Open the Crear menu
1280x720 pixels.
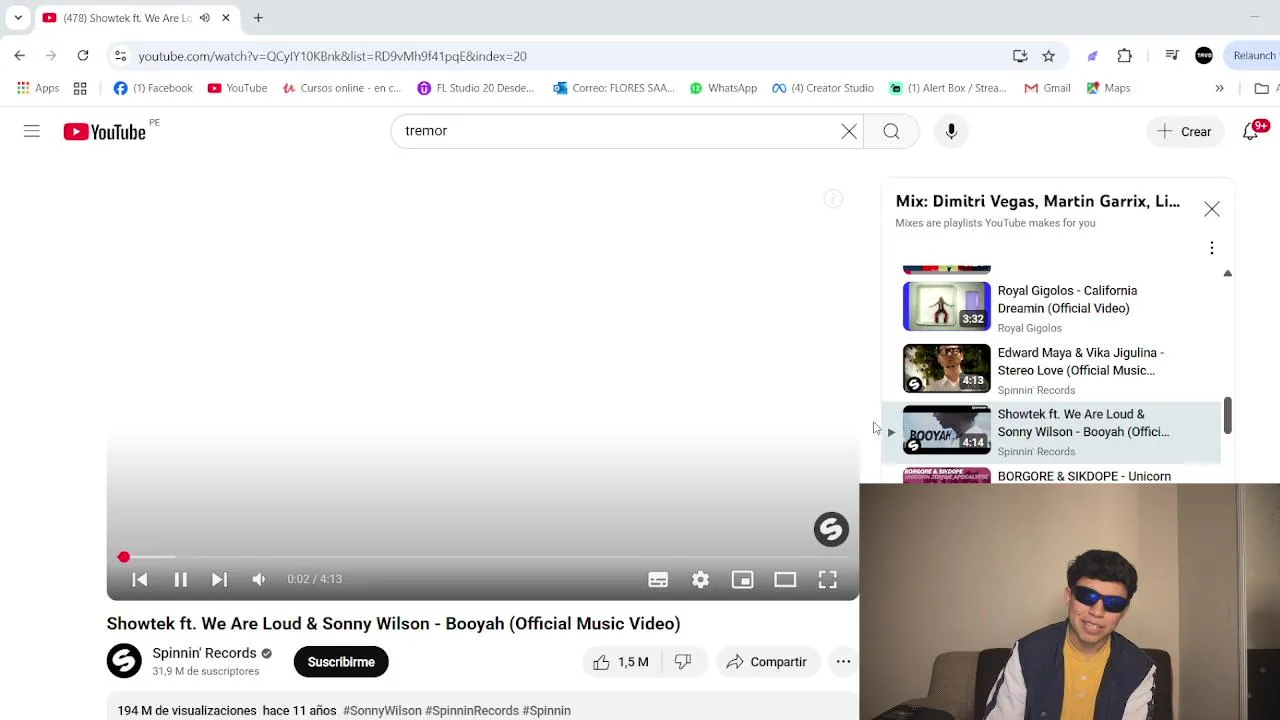pyautogui.click(x=1184, y=131)
